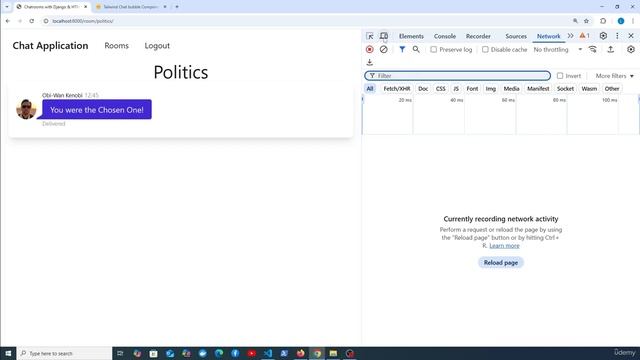The width and height of the screenshot is (640, 360).
Task: Clear the network log
Action: click(x=383, y=49)
